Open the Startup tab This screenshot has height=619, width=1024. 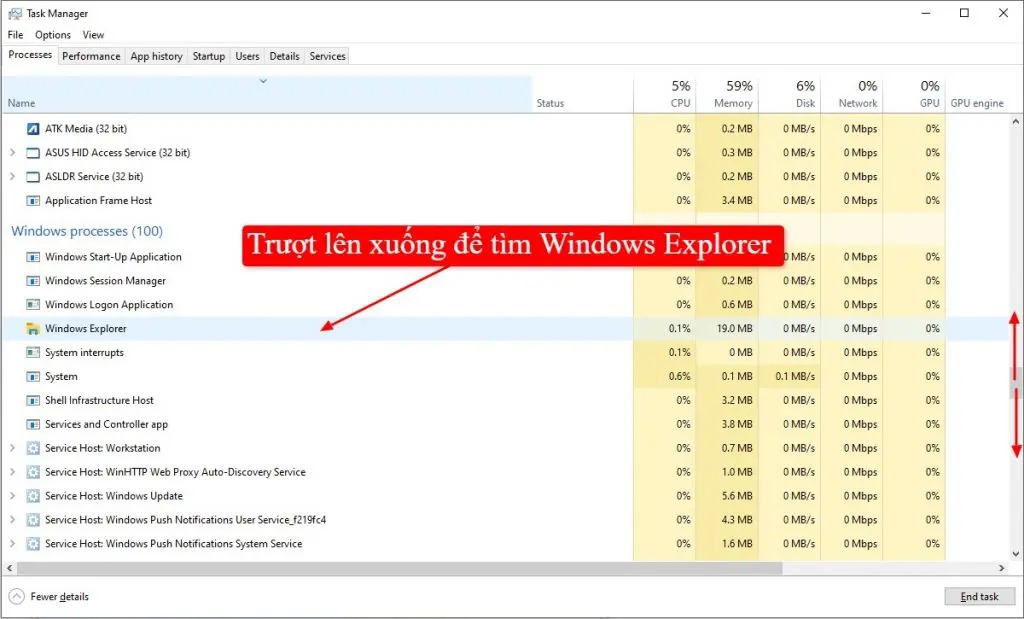[208, 56]
